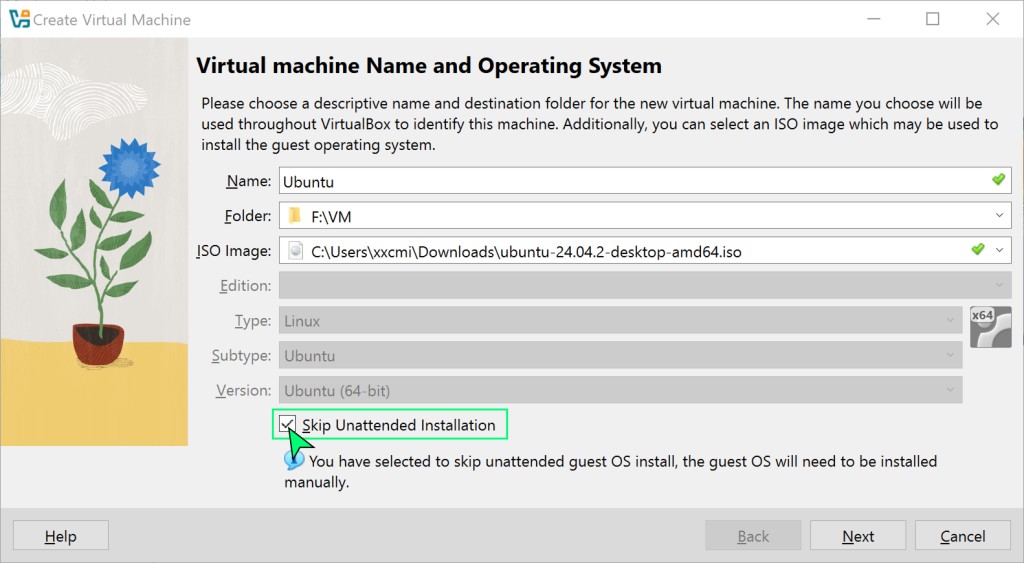The height and width of the screenshot is (563, 1024).
Task: Close the Create Virtual Machine window
Action: pyautogui.click(x=993, y=19)
